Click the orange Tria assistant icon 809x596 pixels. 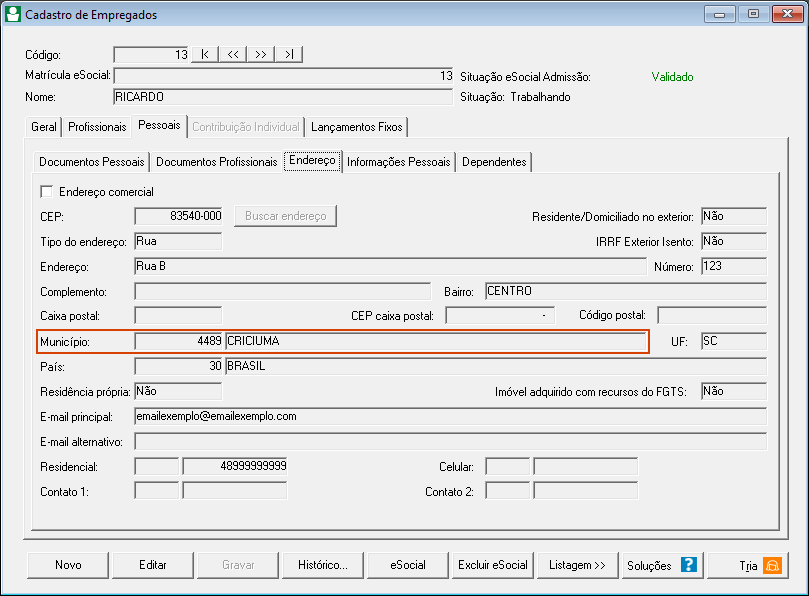772,565
